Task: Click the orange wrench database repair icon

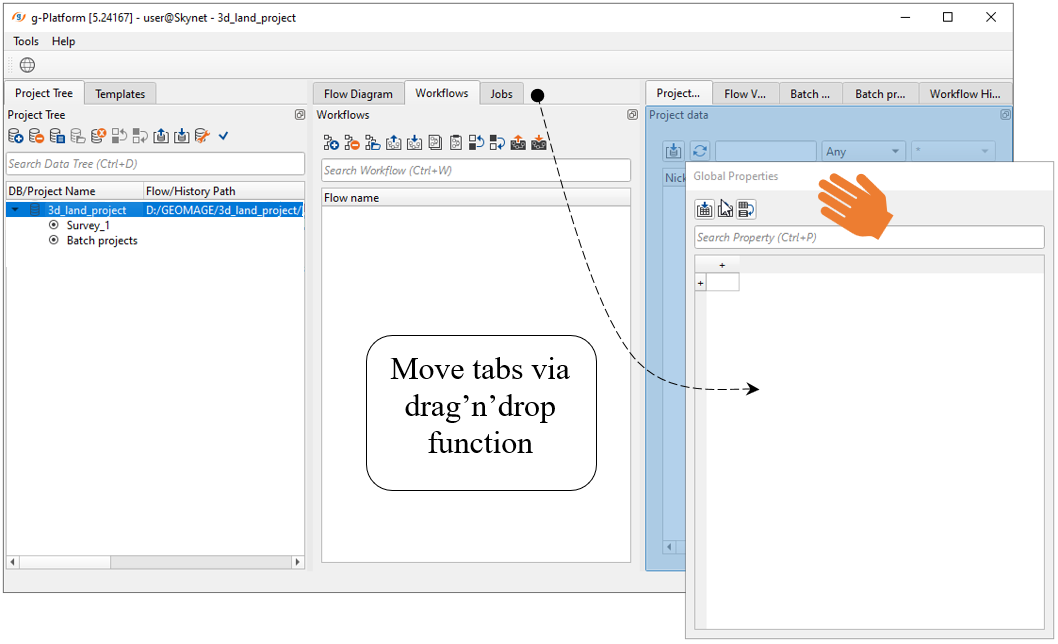Action: coord(202,136)
